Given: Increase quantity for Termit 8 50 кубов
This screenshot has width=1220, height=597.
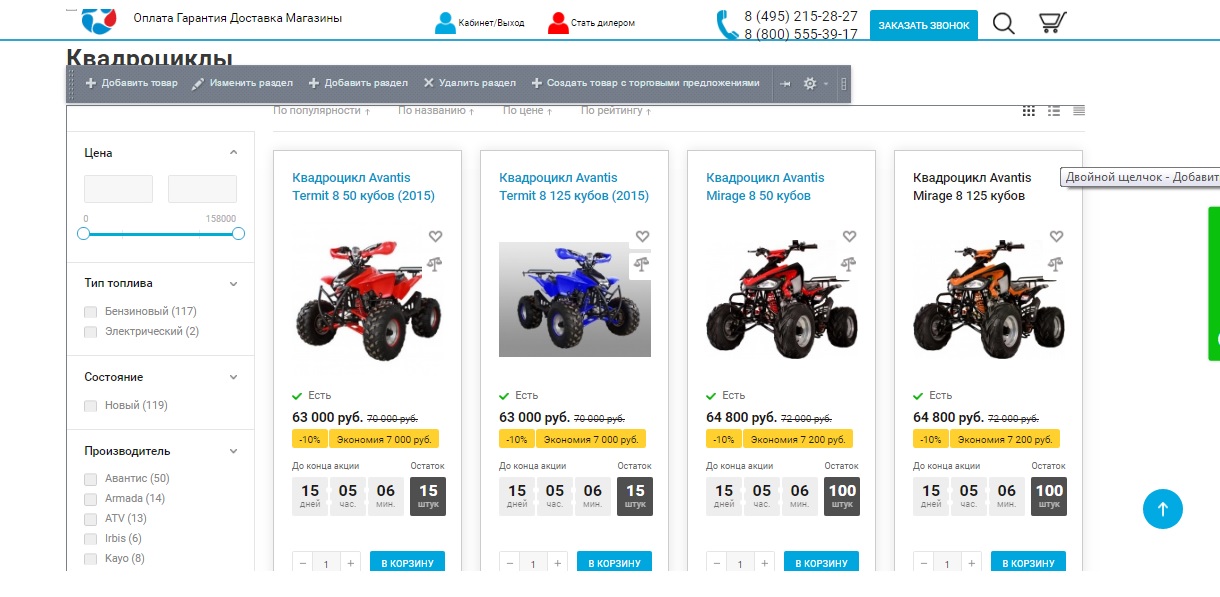Looking at the screenshot, I should coord(351,564).
